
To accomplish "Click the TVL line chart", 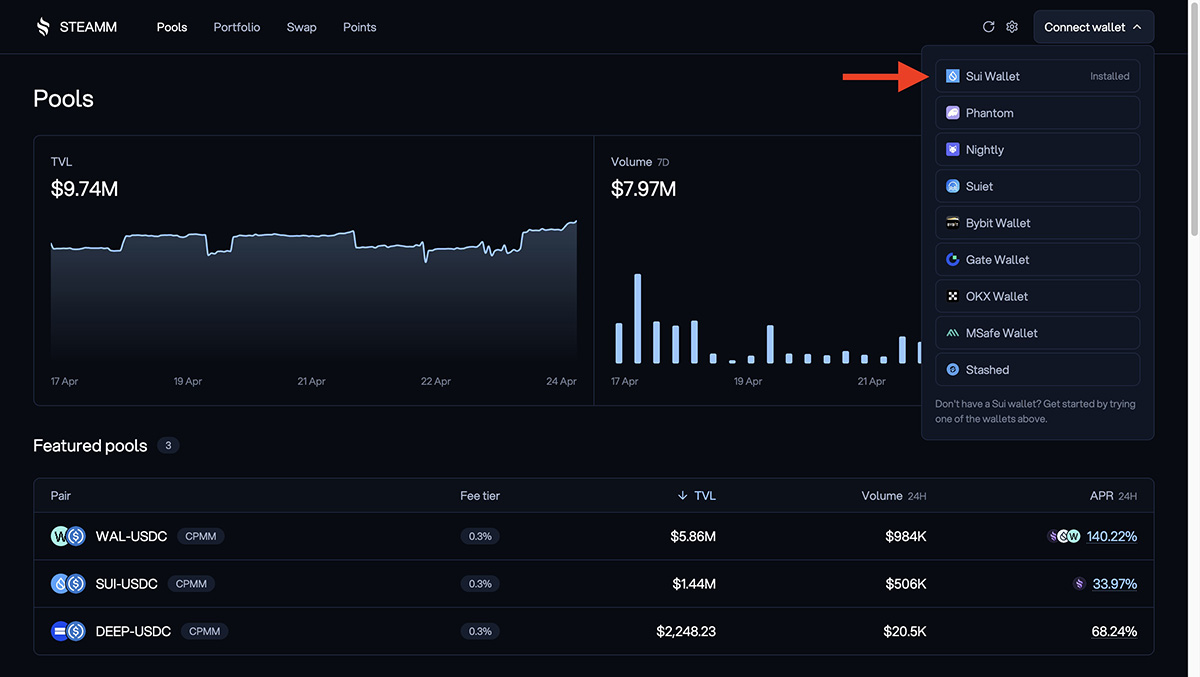I will coord(314,290).
